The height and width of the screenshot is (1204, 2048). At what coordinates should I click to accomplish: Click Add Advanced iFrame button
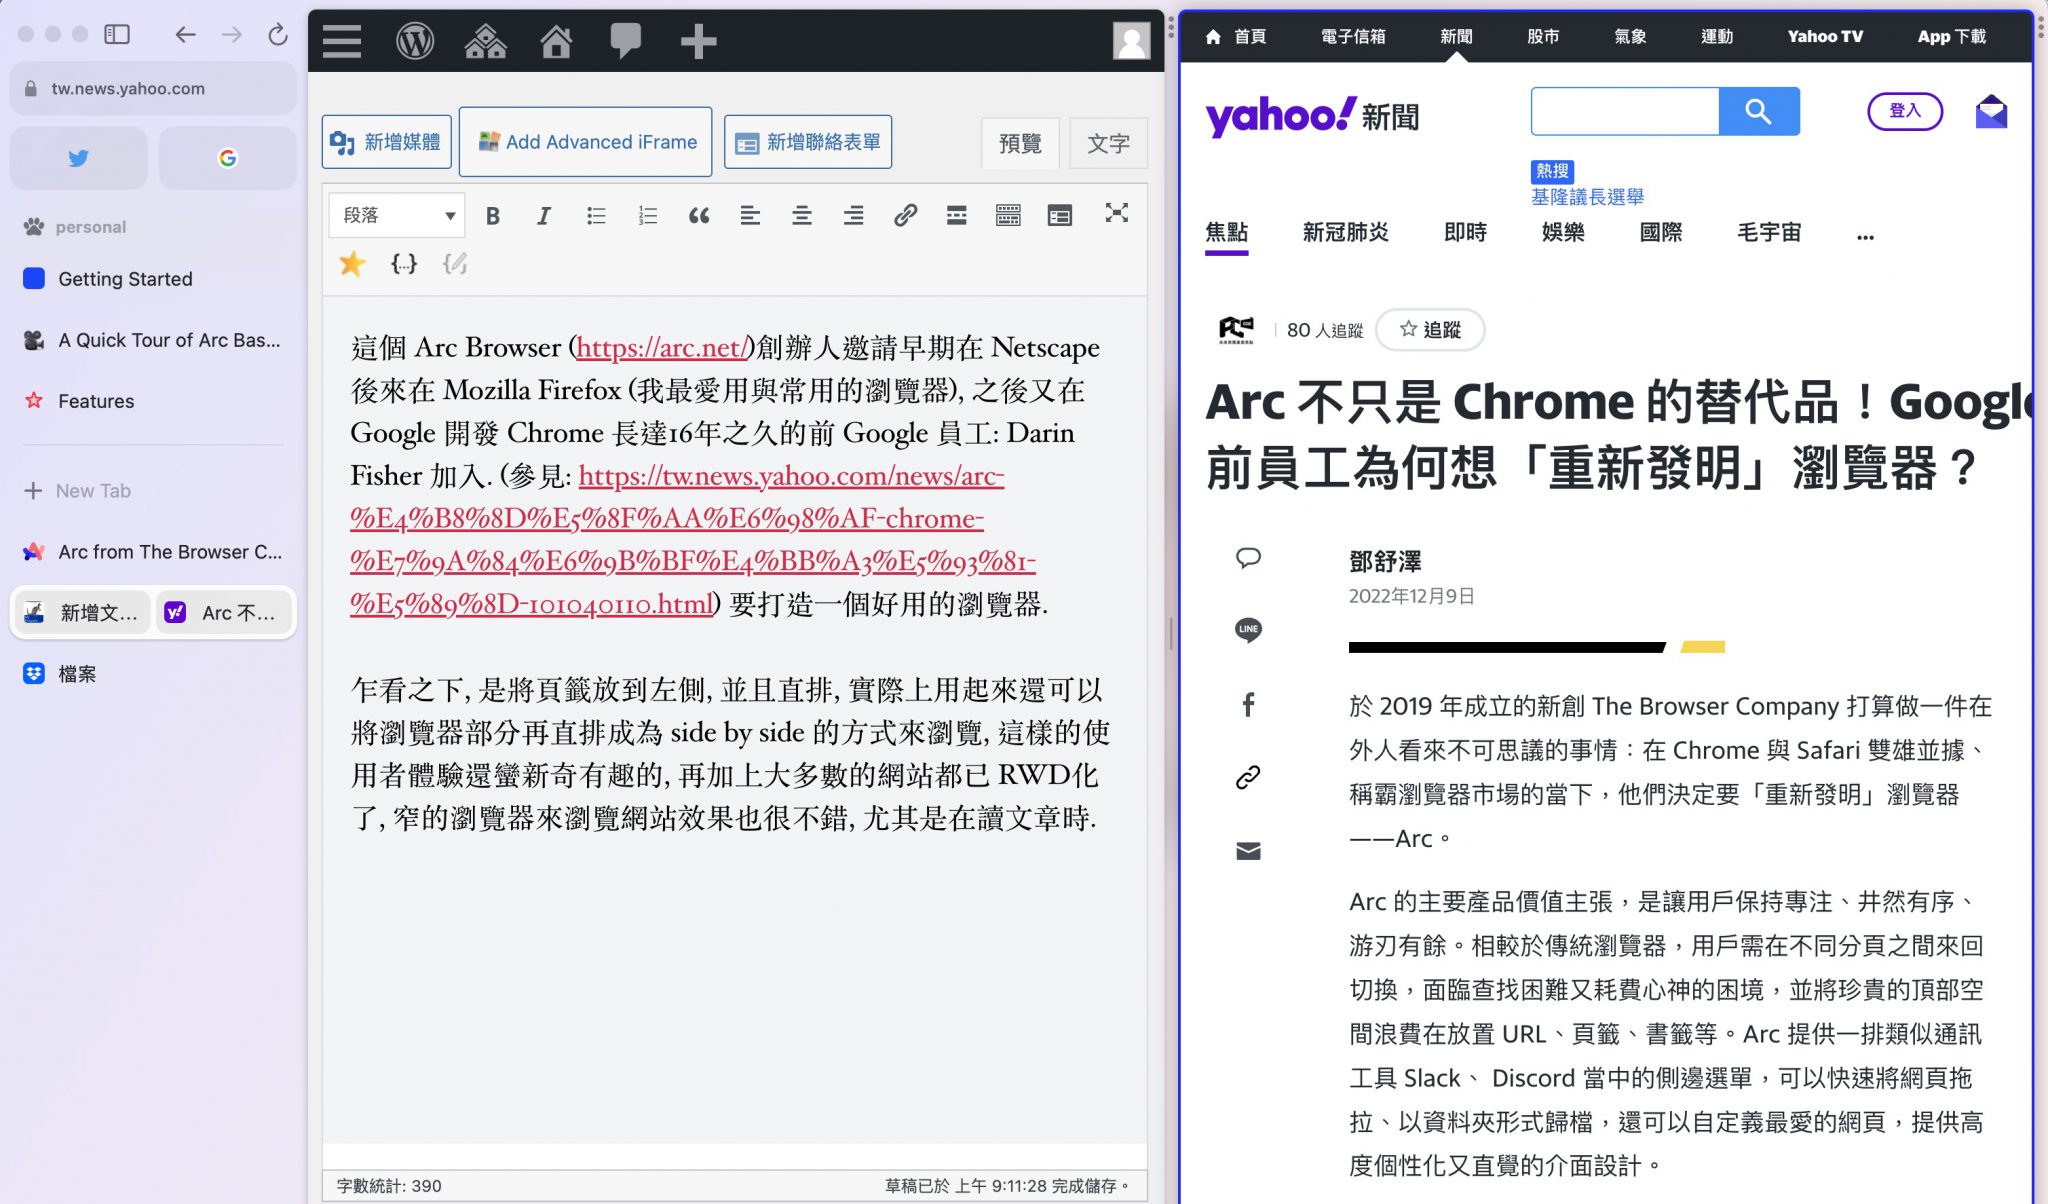586,142
